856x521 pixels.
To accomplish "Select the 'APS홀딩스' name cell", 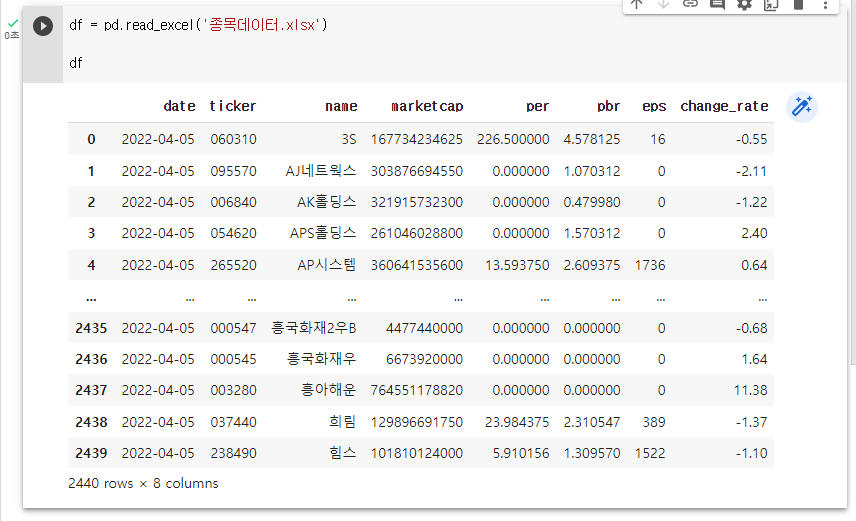I will coord(323,233).
